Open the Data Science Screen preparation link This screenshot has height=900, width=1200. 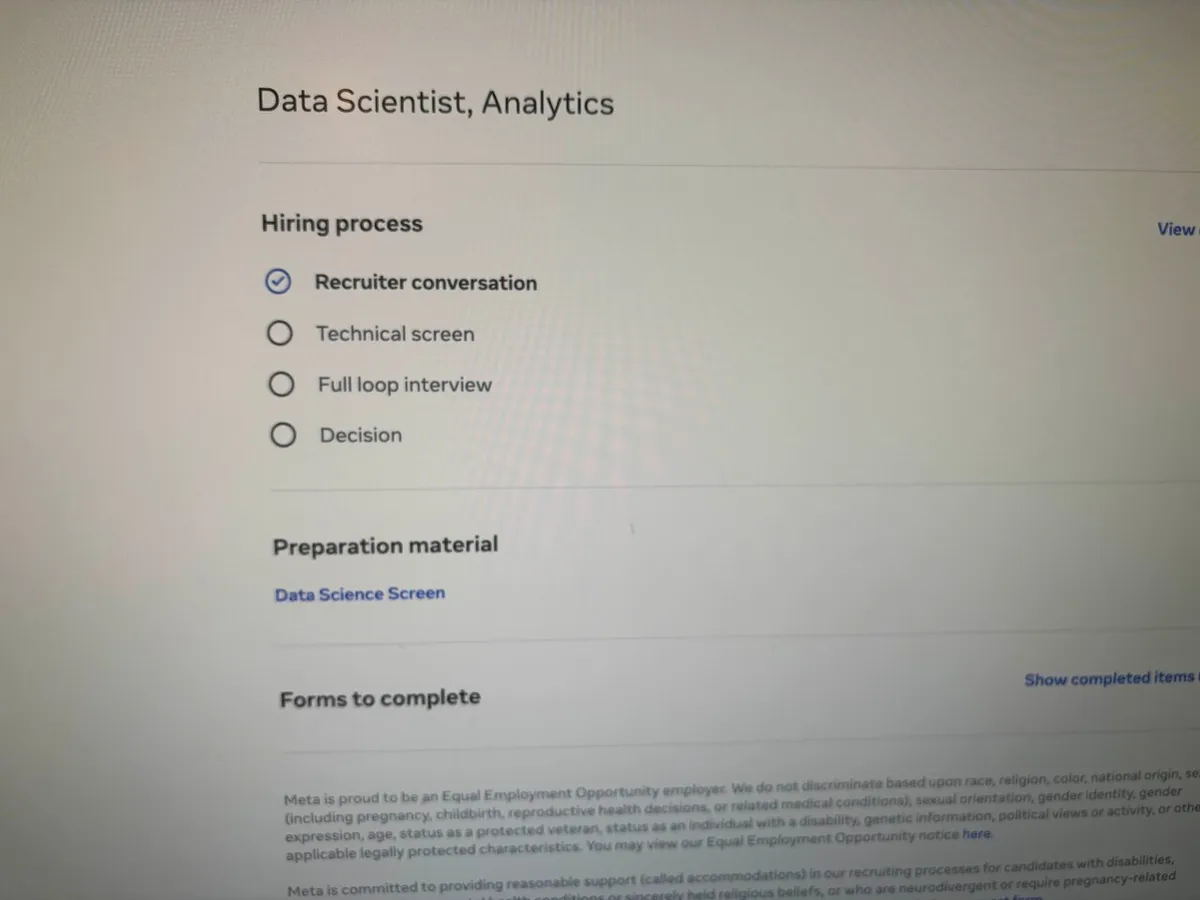click(x=360, y=594)
